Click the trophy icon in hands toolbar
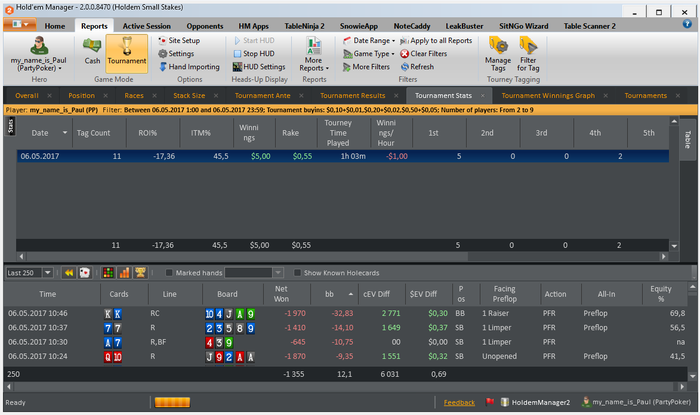The height and width of the screenshot is (415, 700). 140,273
